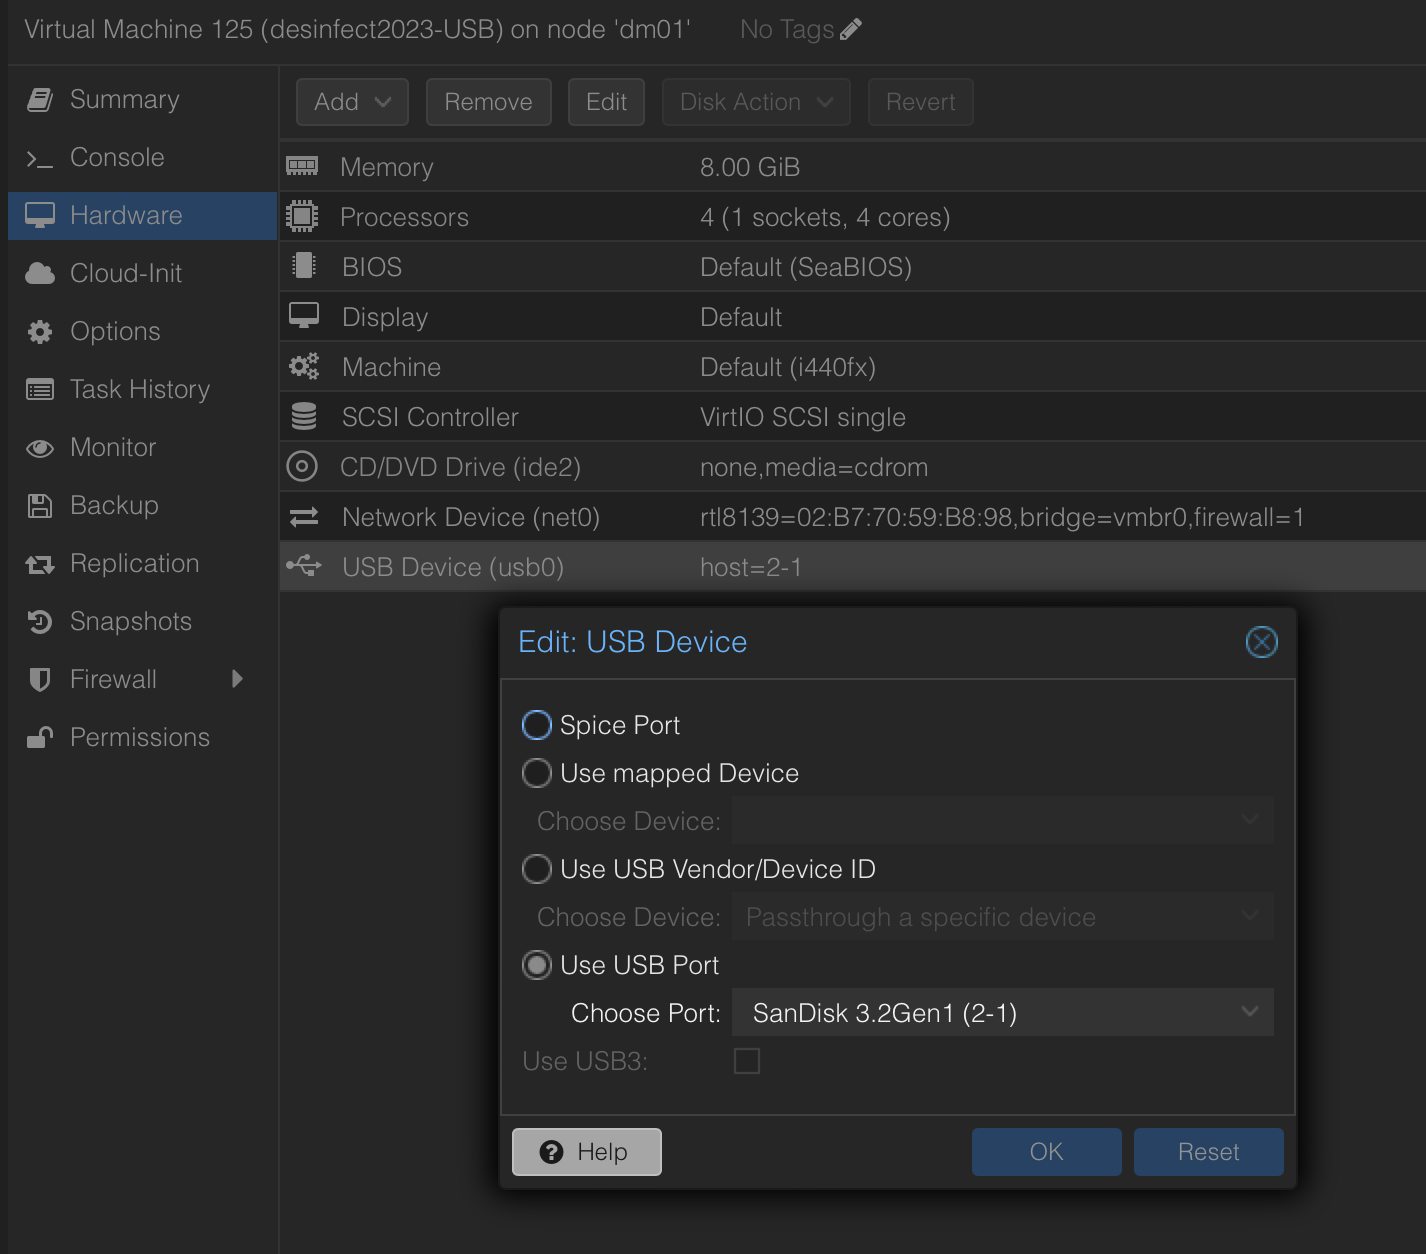Click the Revert button
This screenshot has height=1254, width=1426.
[920, 102]
